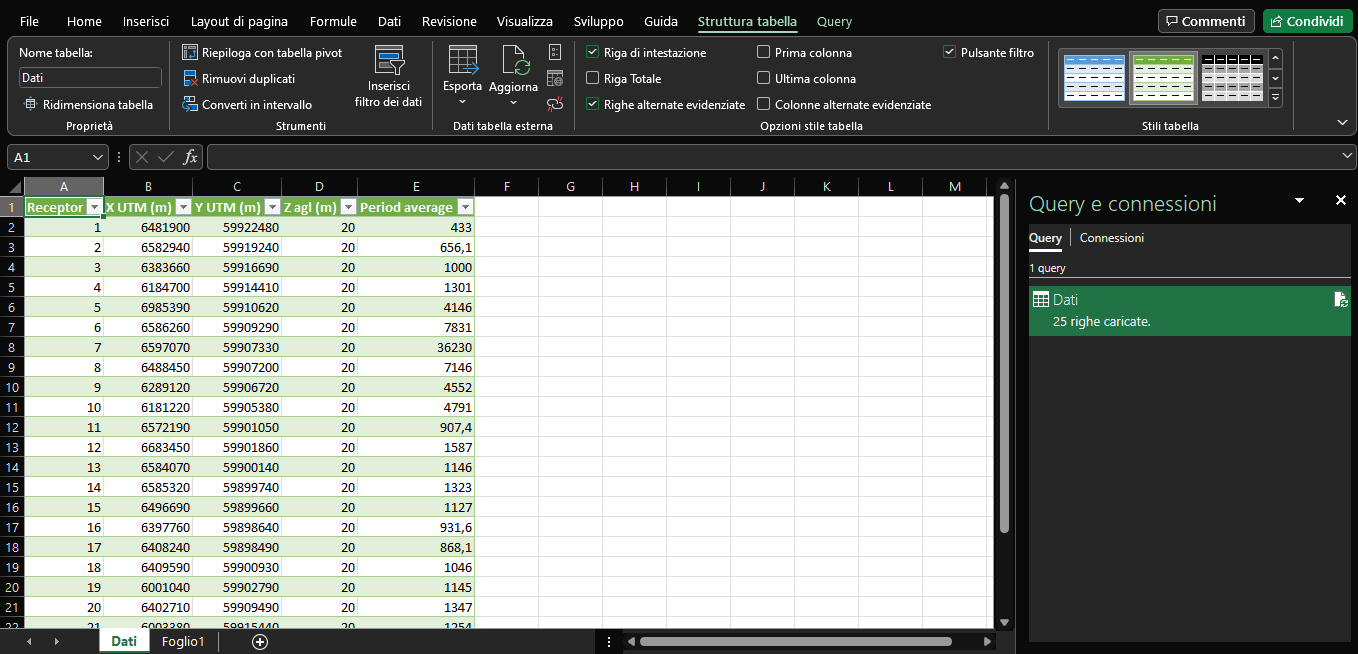Apply the black and gray table style
This screenshot has height=654, width=1358.
(x=1232, y=77)
